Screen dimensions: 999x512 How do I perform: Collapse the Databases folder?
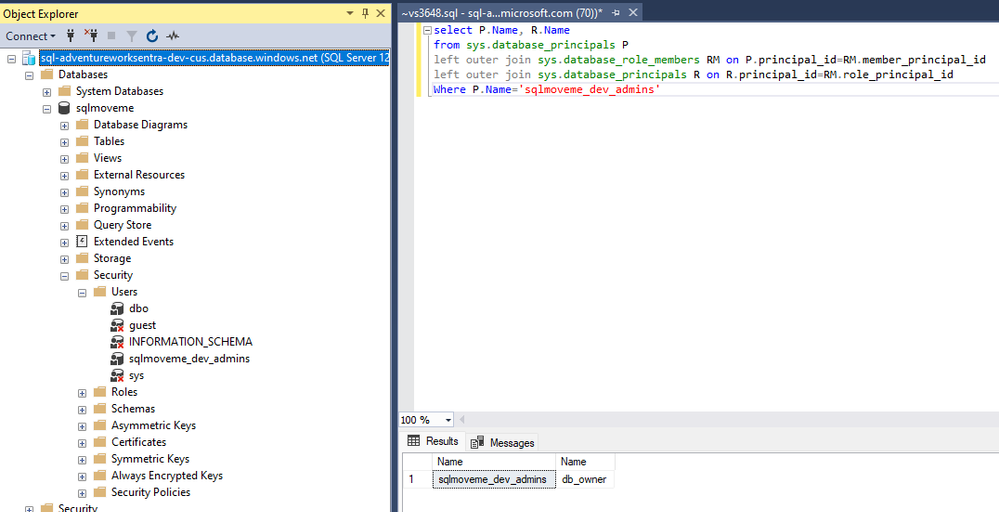click(x=29, y=75)
